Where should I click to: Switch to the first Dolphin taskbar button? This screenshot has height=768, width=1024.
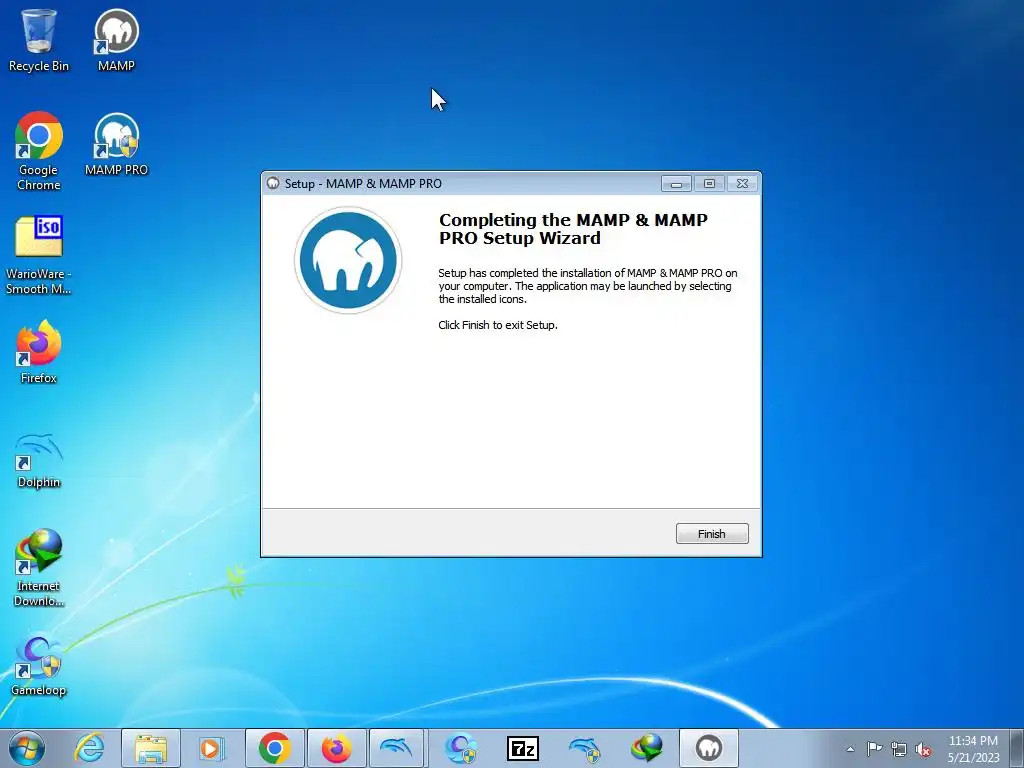(396, 748)
